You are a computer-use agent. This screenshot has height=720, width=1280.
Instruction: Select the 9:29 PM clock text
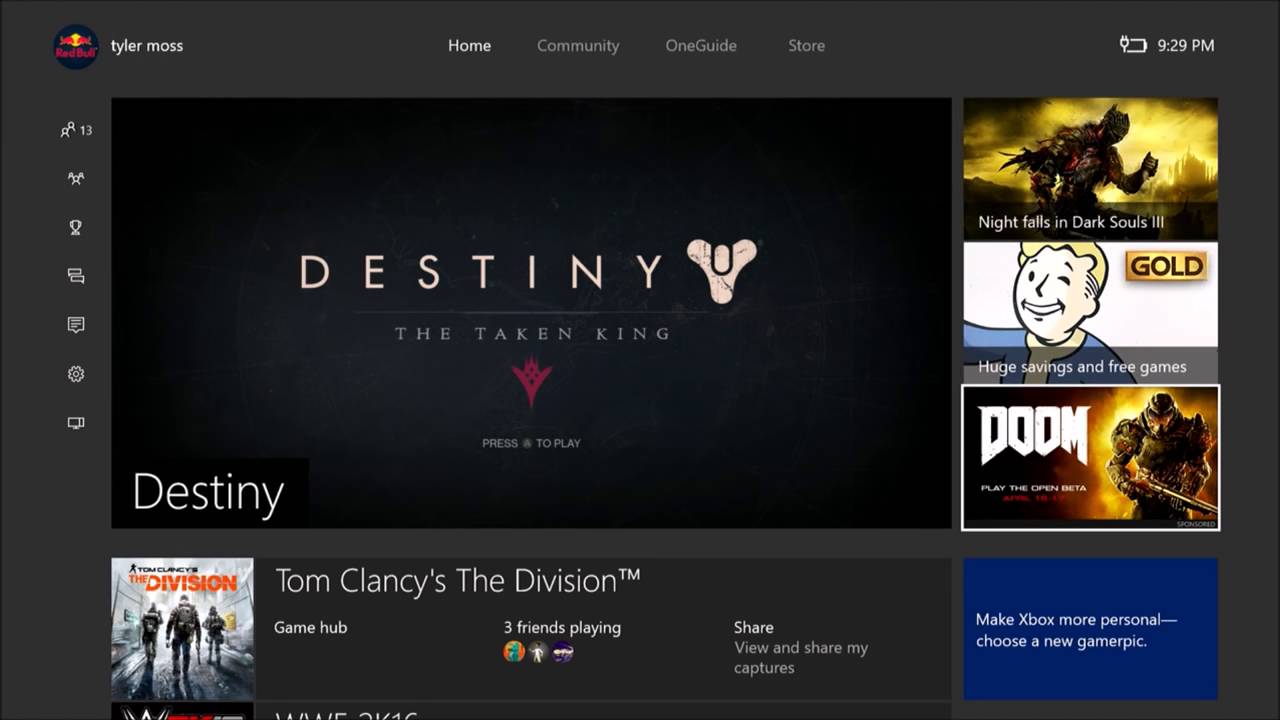click(1185, 46)
